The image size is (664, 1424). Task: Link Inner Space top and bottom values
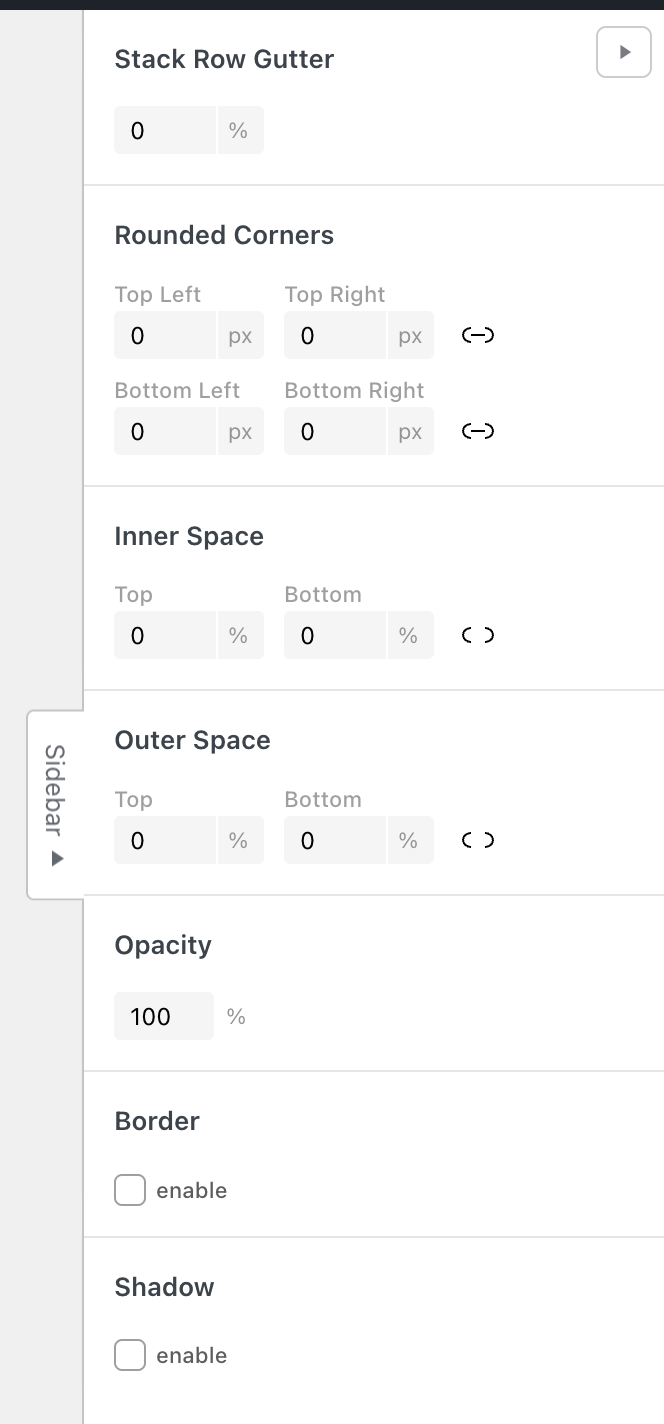click(x=478, y=636)
